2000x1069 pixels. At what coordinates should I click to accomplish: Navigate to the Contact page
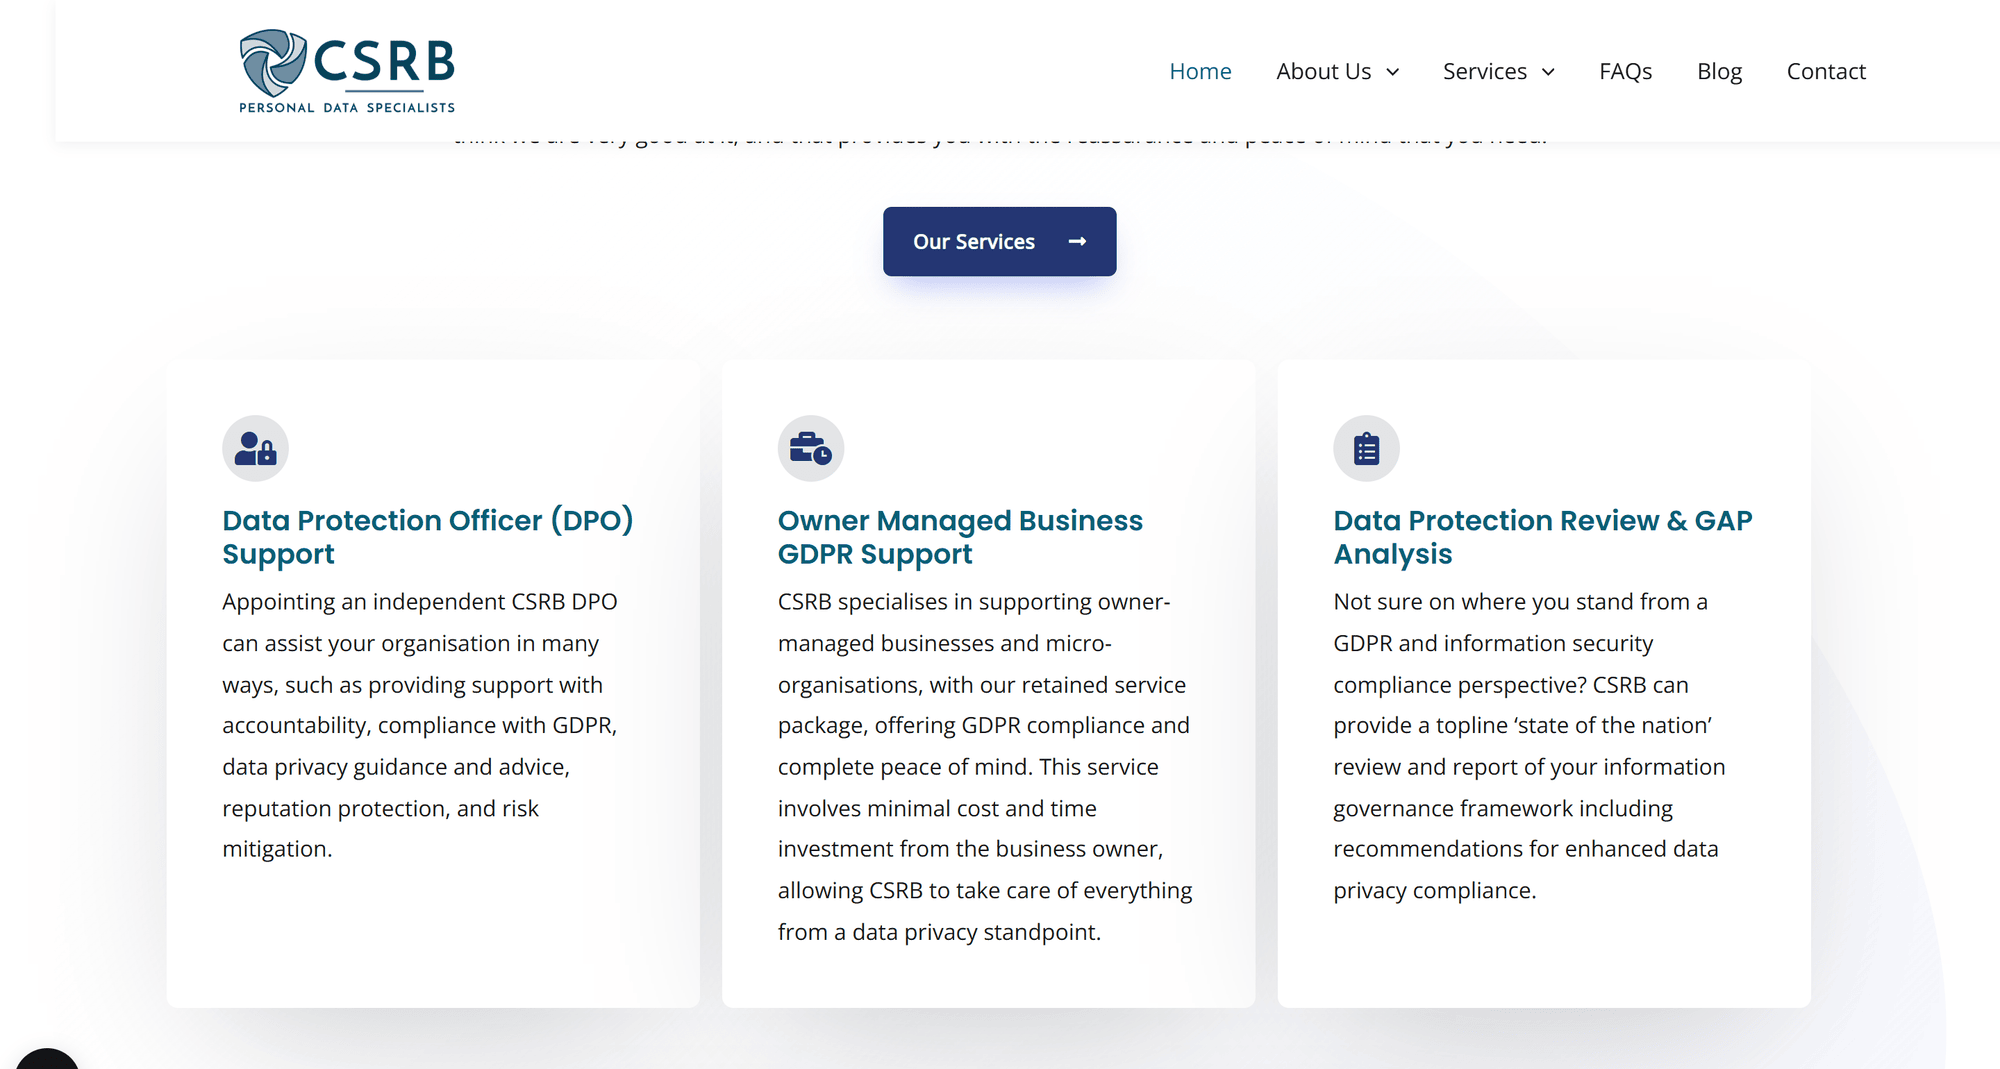(1826, 72)
